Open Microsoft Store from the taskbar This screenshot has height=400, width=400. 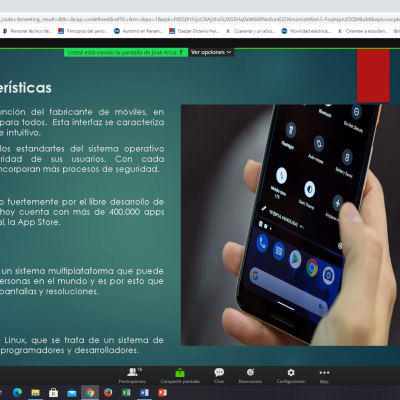coord(53,393)
